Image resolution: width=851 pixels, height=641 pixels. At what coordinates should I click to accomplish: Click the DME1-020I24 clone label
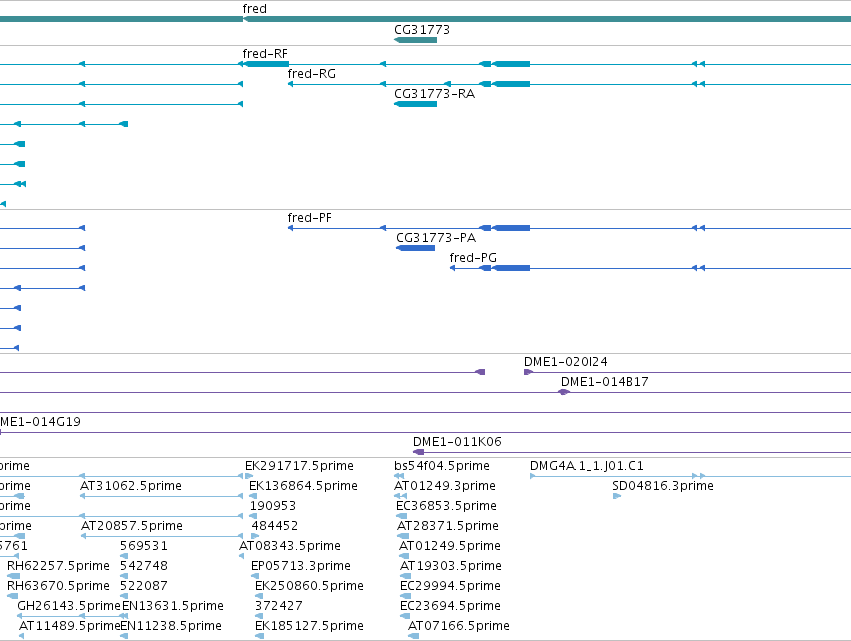[x=566, y=362]
